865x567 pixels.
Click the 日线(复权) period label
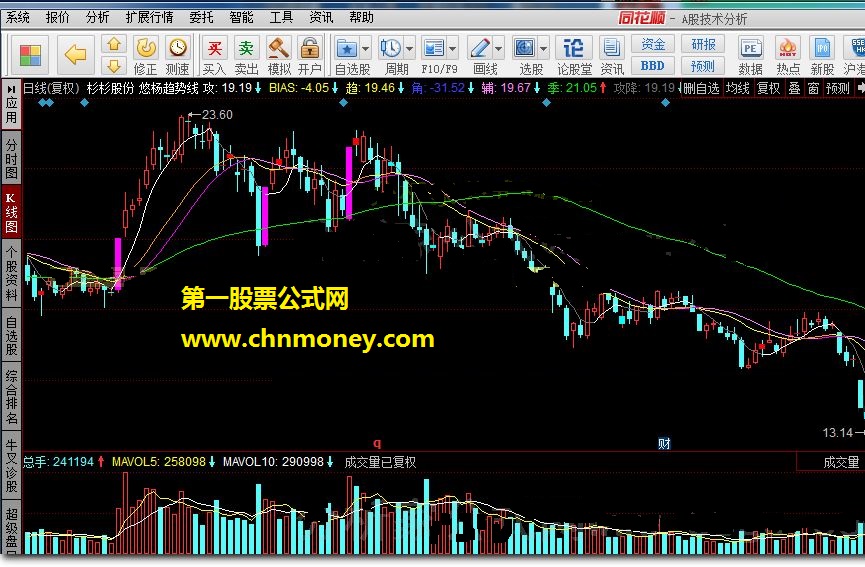click(51, 88)
